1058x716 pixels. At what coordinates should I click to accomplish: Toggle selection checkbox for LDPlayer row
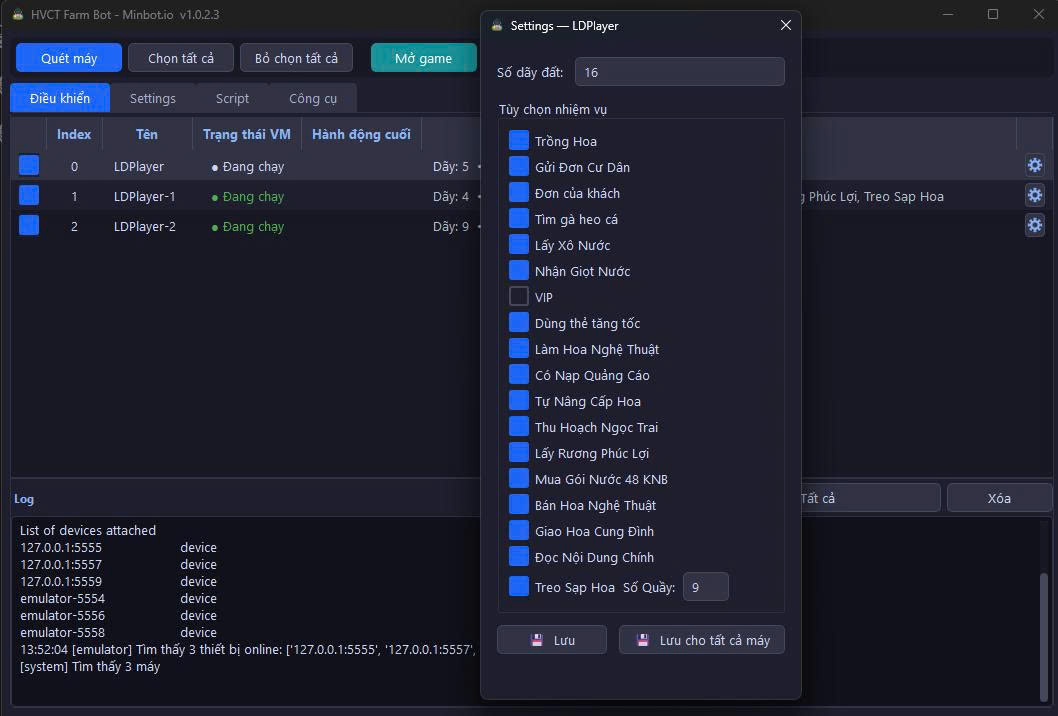(28, 165)
